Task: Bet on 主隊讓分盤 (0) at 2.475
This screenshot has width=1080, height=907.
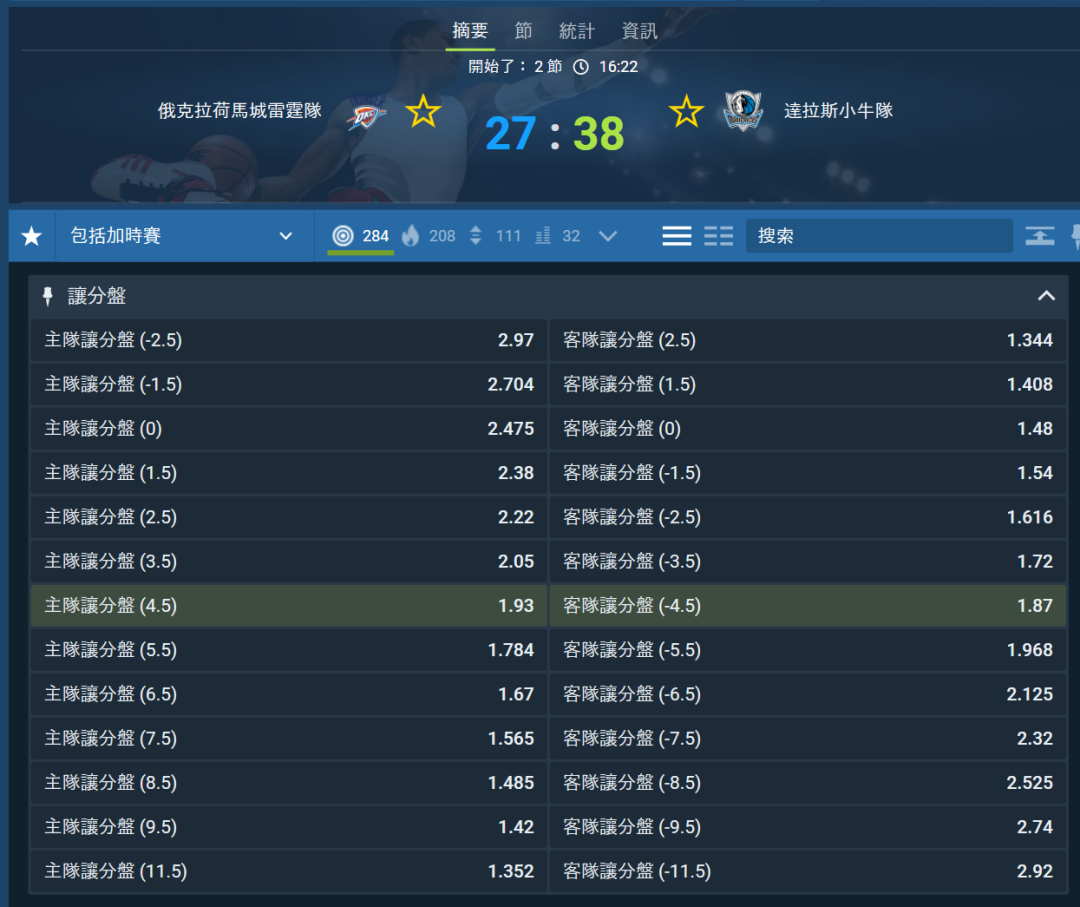Action: click(x=289, y=428)
